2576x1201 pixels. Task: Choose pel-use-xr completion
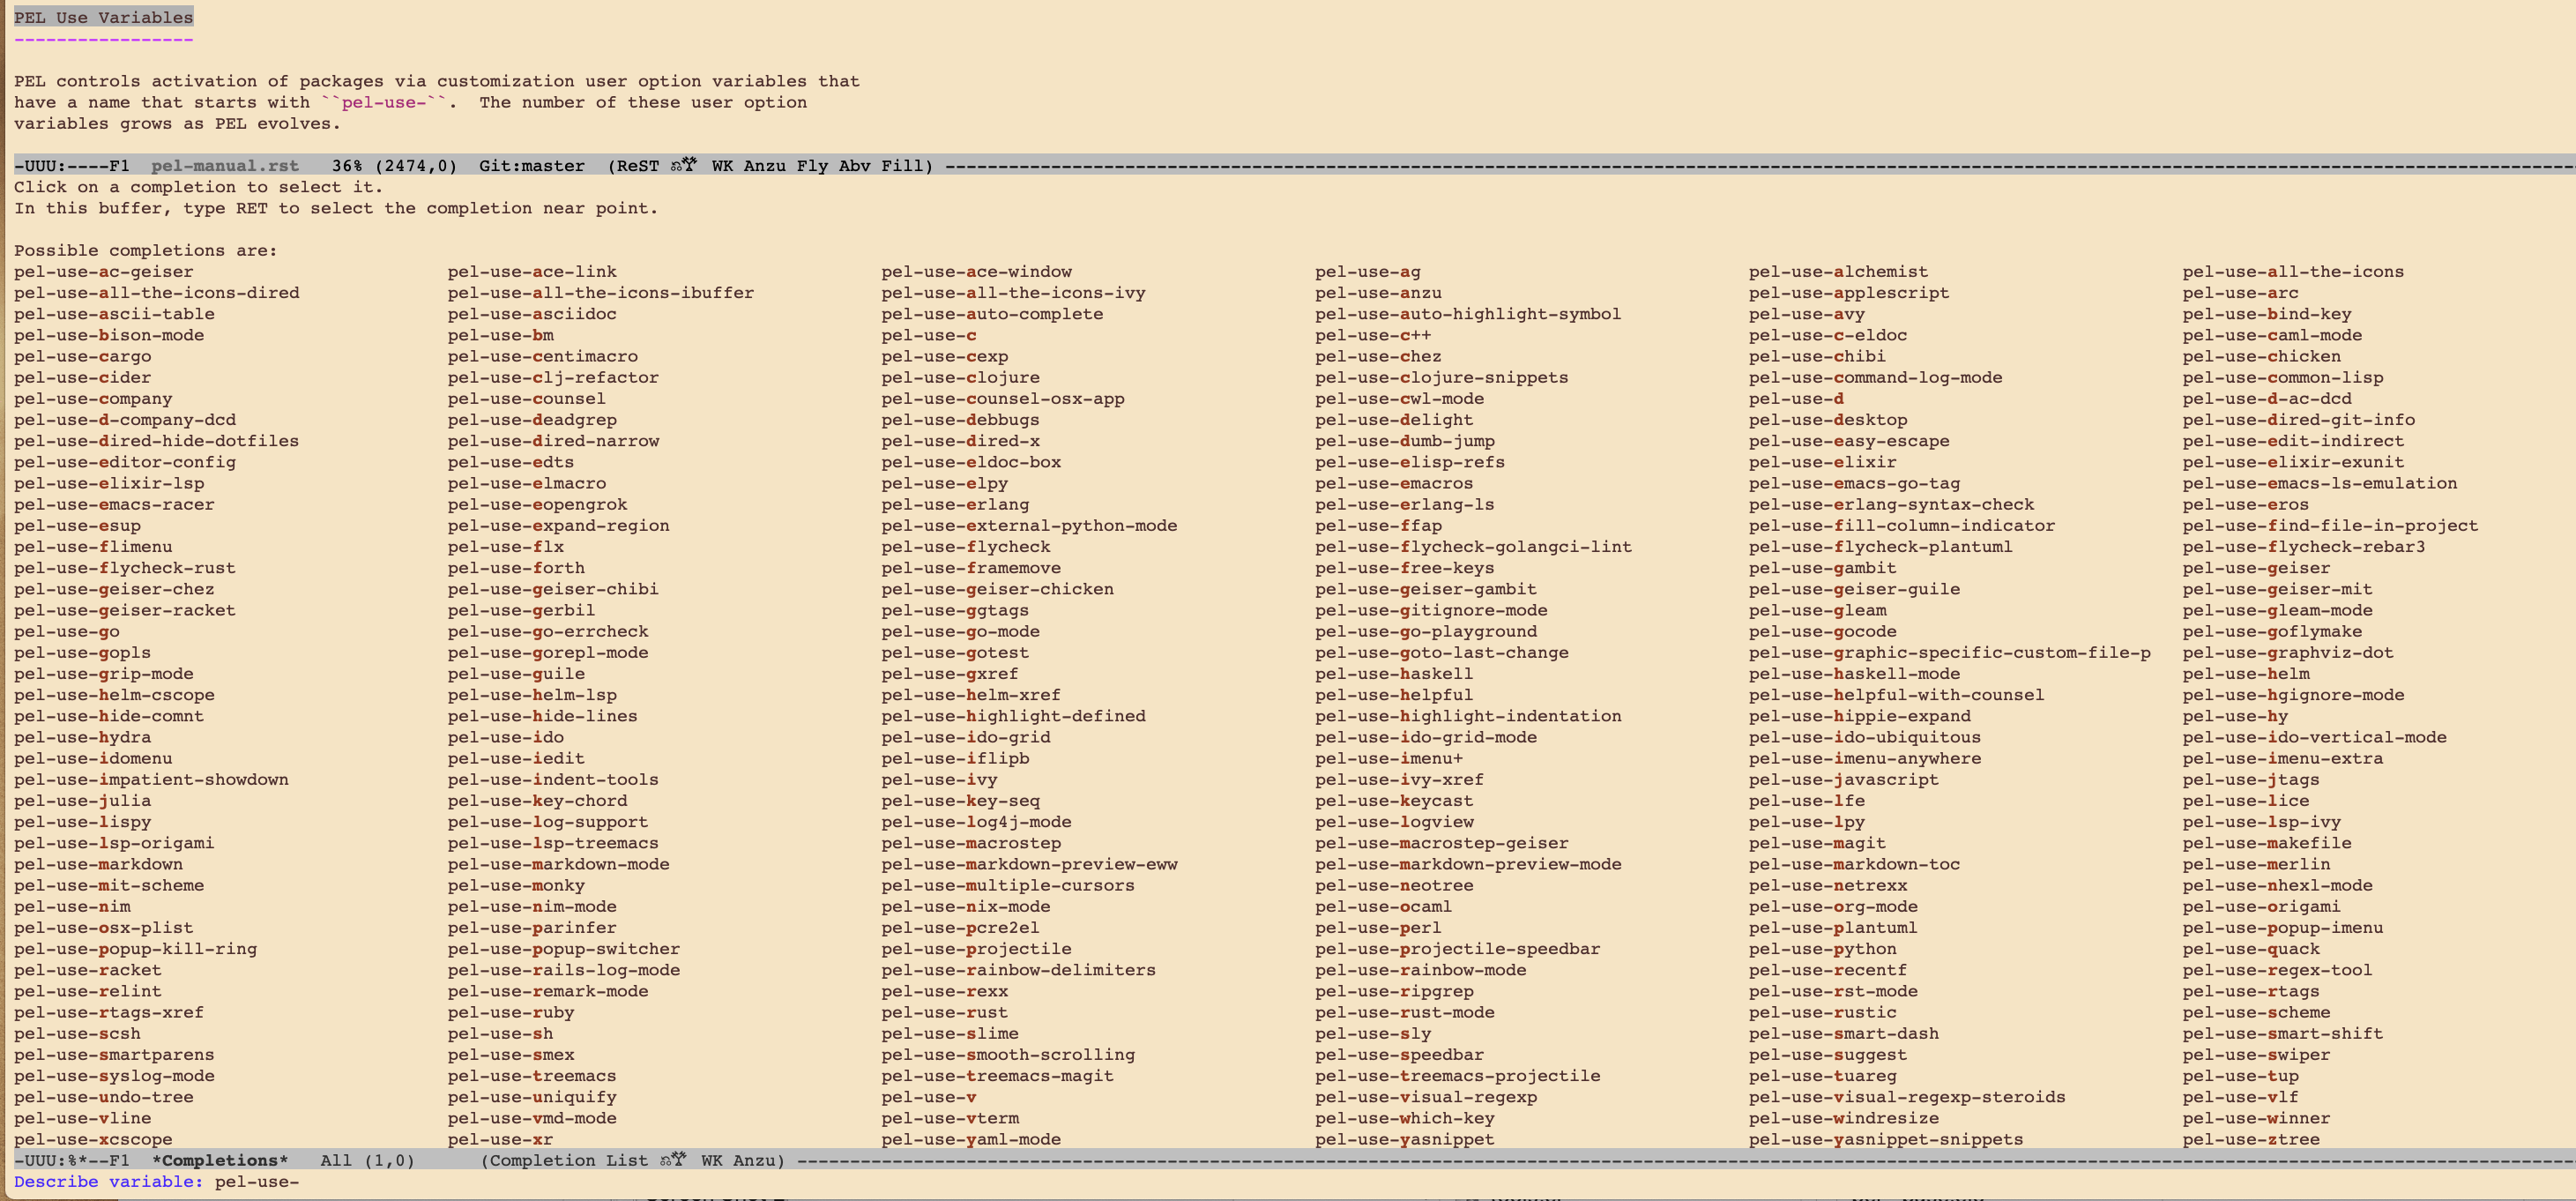[x=500, y=1139]
